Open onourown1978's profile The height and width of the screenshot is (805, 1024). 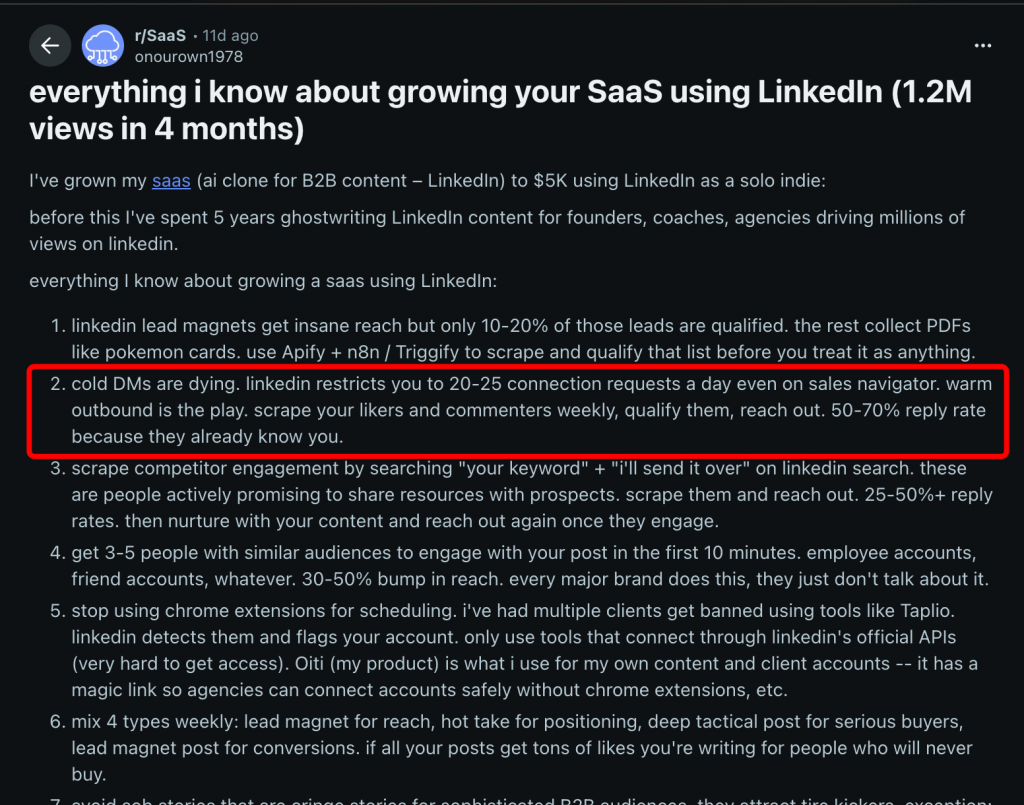[x=188, y=56]
